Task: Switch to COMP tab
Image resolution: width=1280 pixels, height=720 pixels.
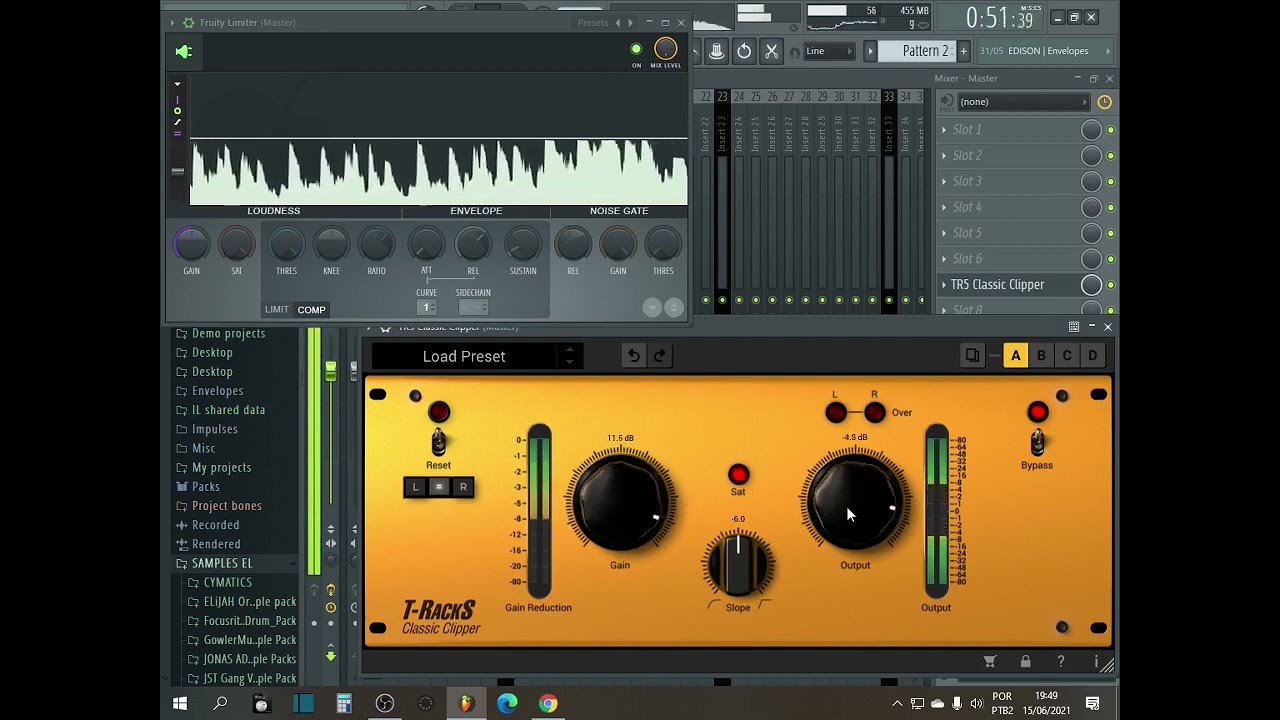Action: coord(311,309)
